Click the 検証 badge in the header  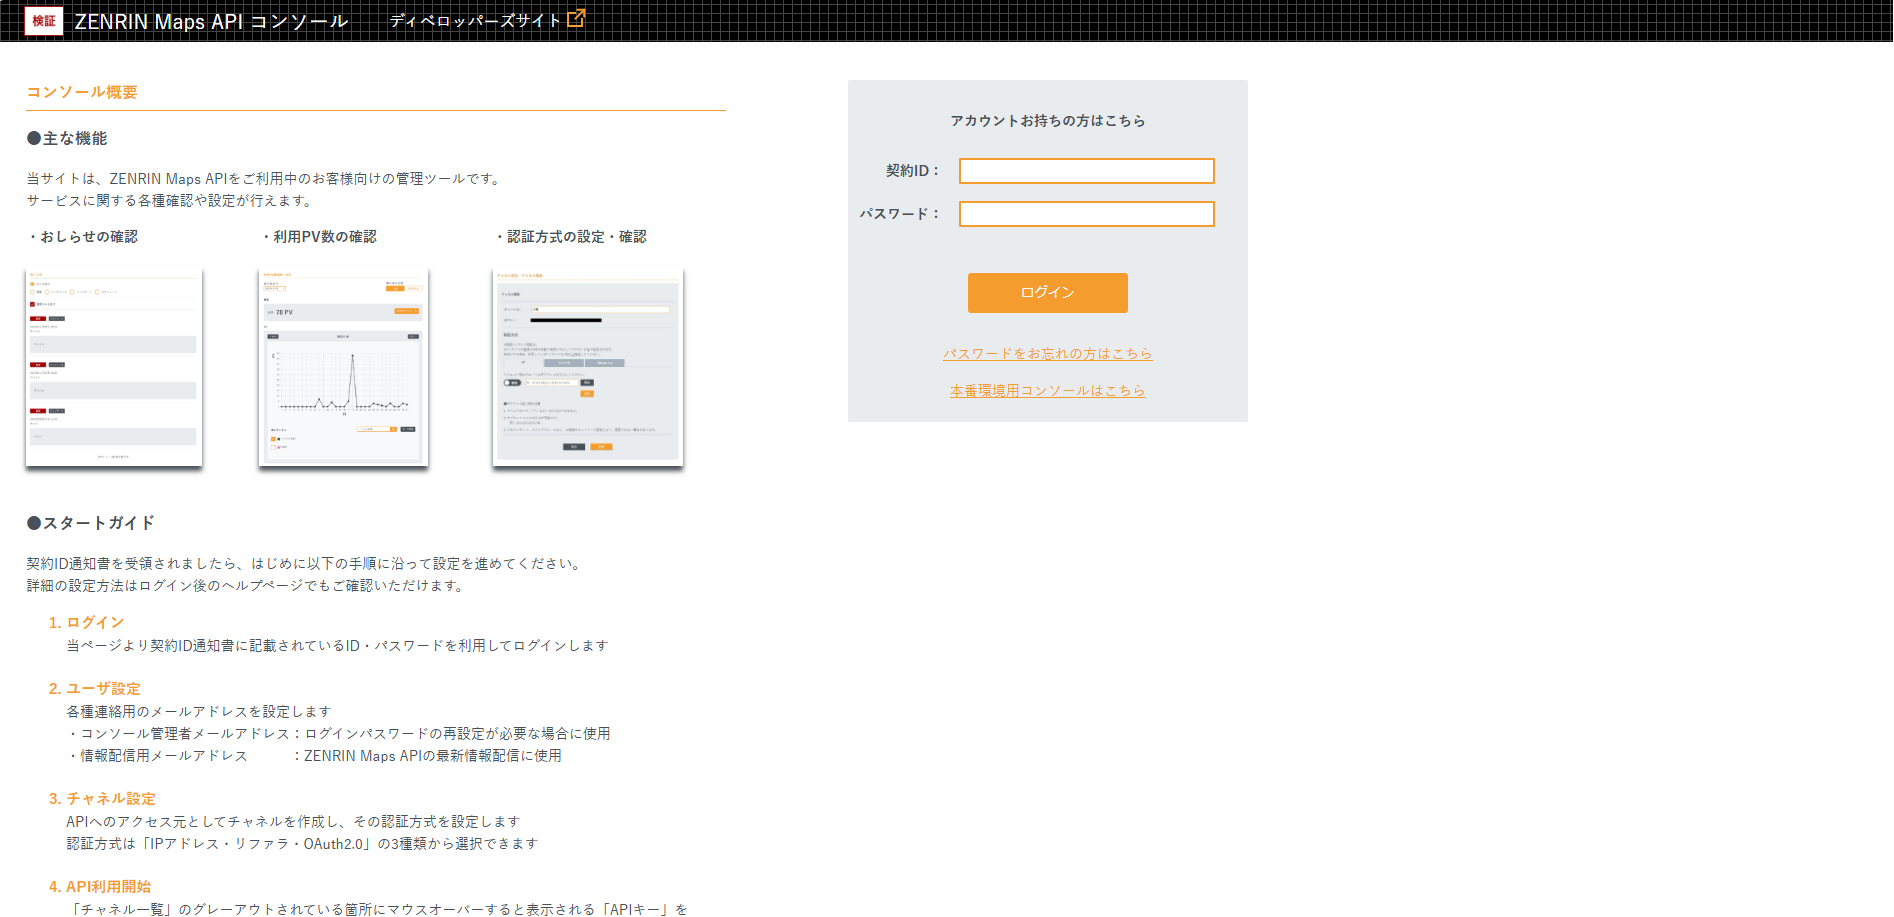click(x=42, y=19)
